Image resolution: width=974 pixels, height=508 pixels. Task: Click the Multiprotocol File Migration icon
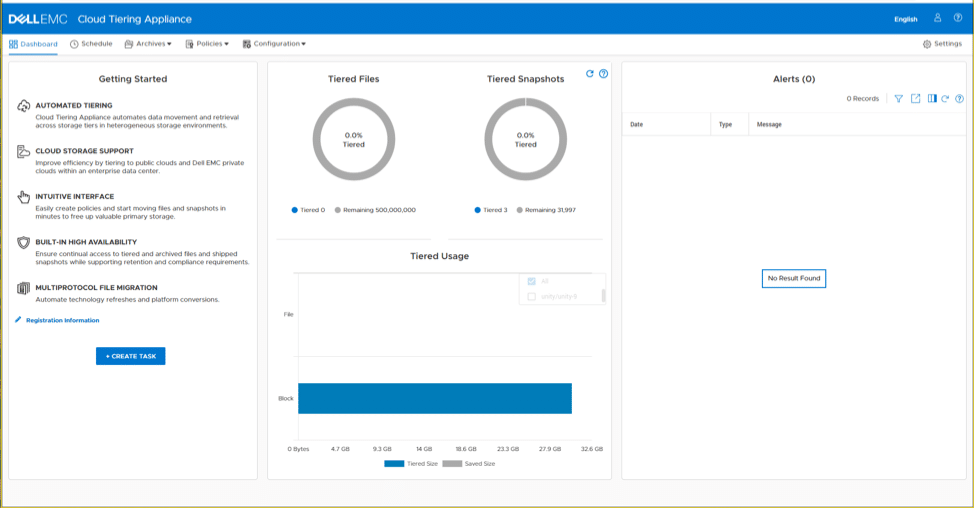pyautogui.click(x=23, y=288)
